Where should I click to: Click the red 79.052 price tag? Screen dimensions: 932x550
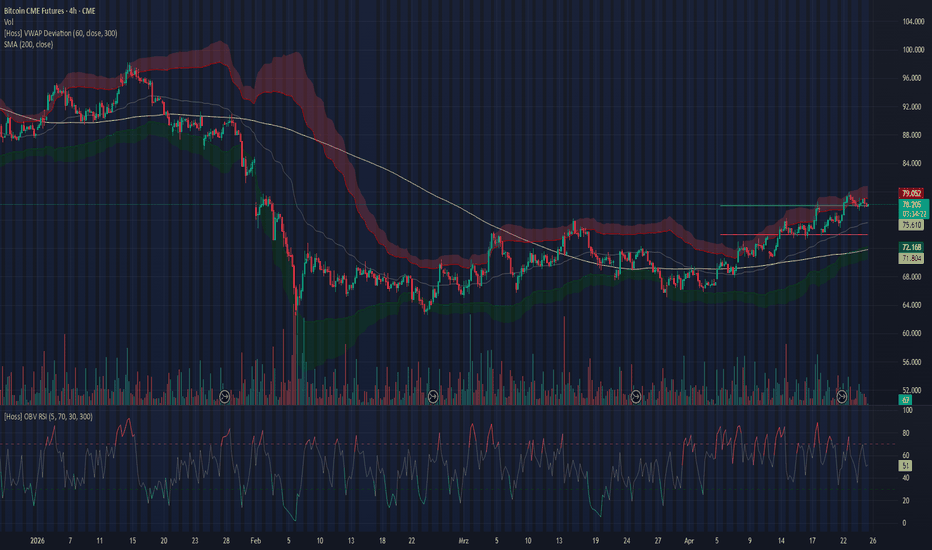pyautogui.click(x=911, y=193)
